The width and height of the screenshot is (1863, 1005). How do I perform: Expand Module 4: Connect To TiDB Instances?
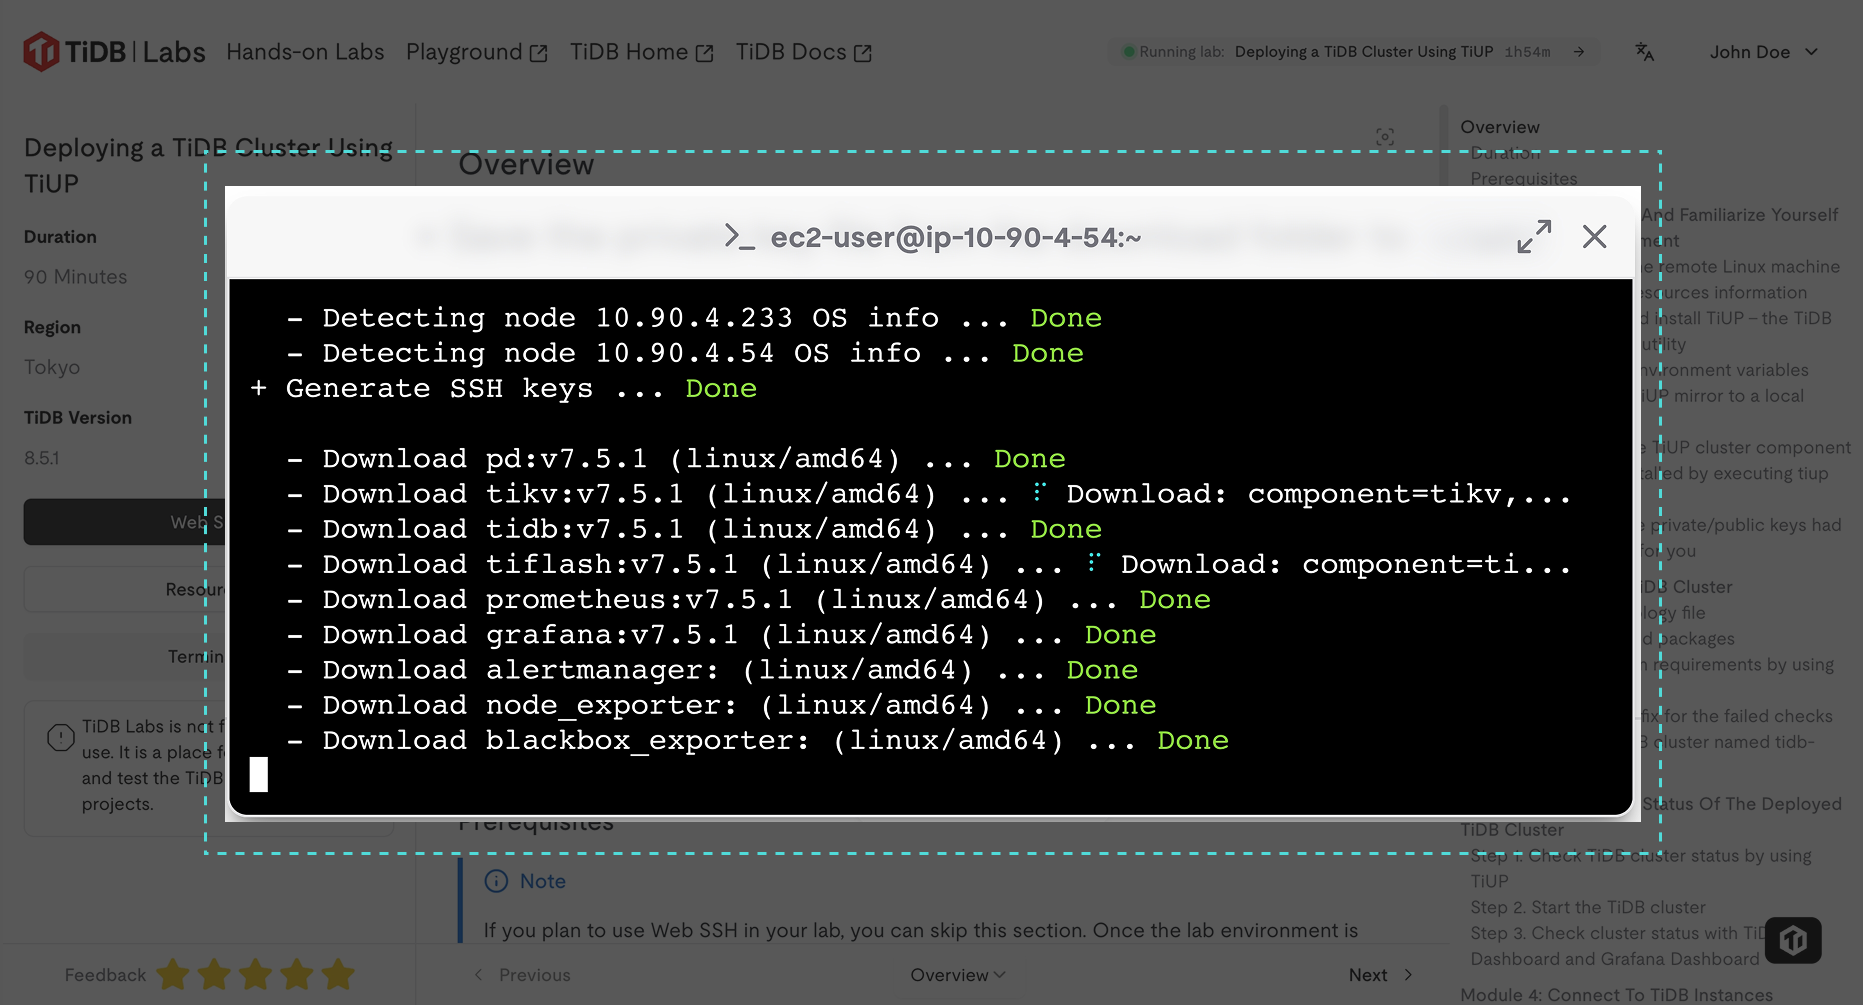(1615, 994)
